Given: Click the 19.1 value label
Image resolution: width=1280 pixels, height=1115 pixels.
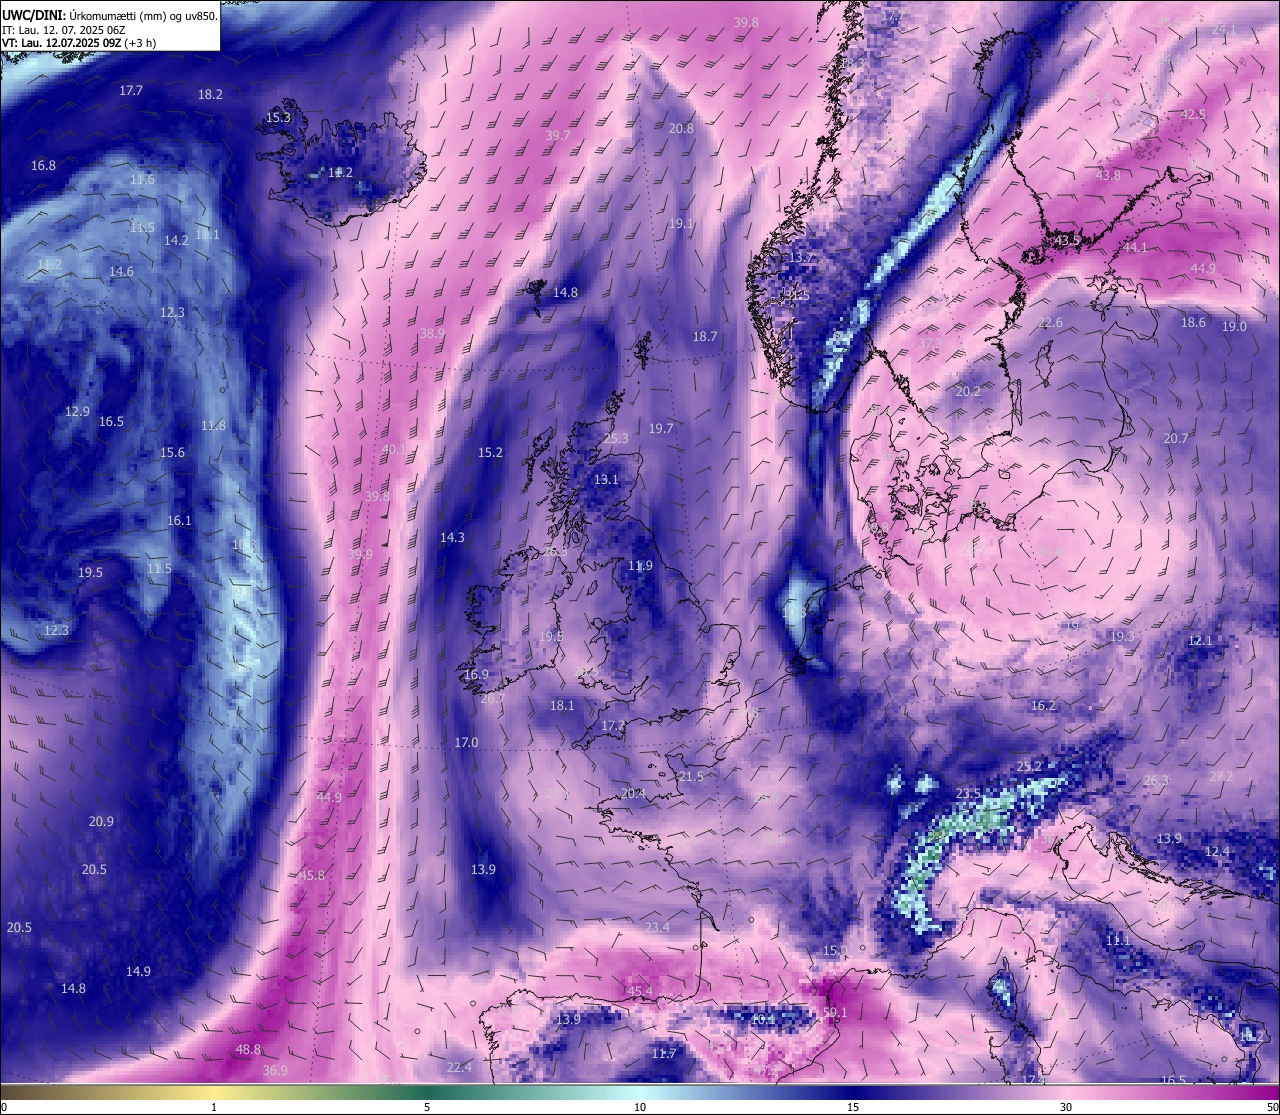Looking at the screenshot, I should 681,224.
